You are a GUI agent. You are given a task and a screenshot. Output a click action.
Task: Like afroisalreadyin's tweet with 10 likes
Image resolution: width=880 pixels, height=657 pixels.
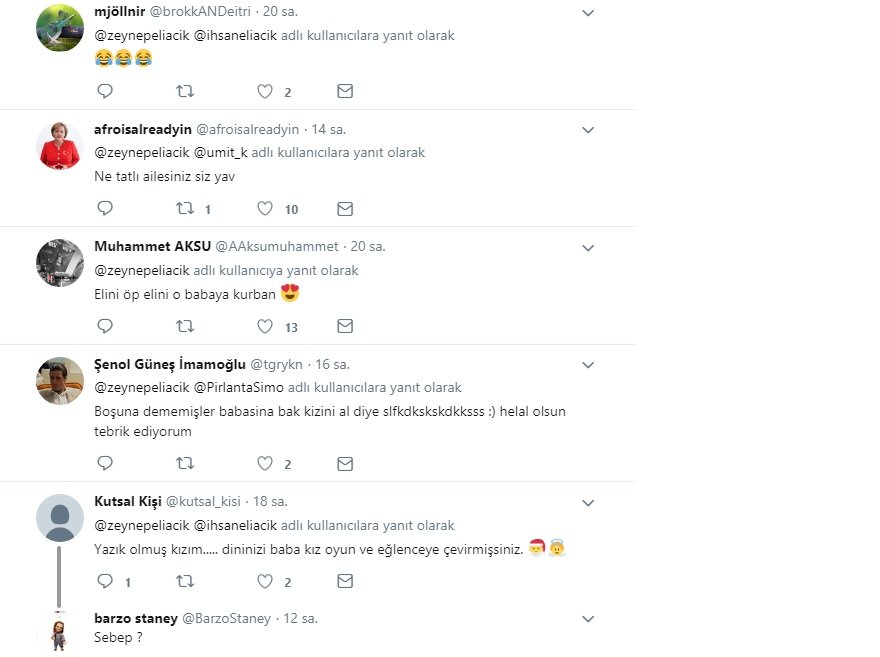265,208
